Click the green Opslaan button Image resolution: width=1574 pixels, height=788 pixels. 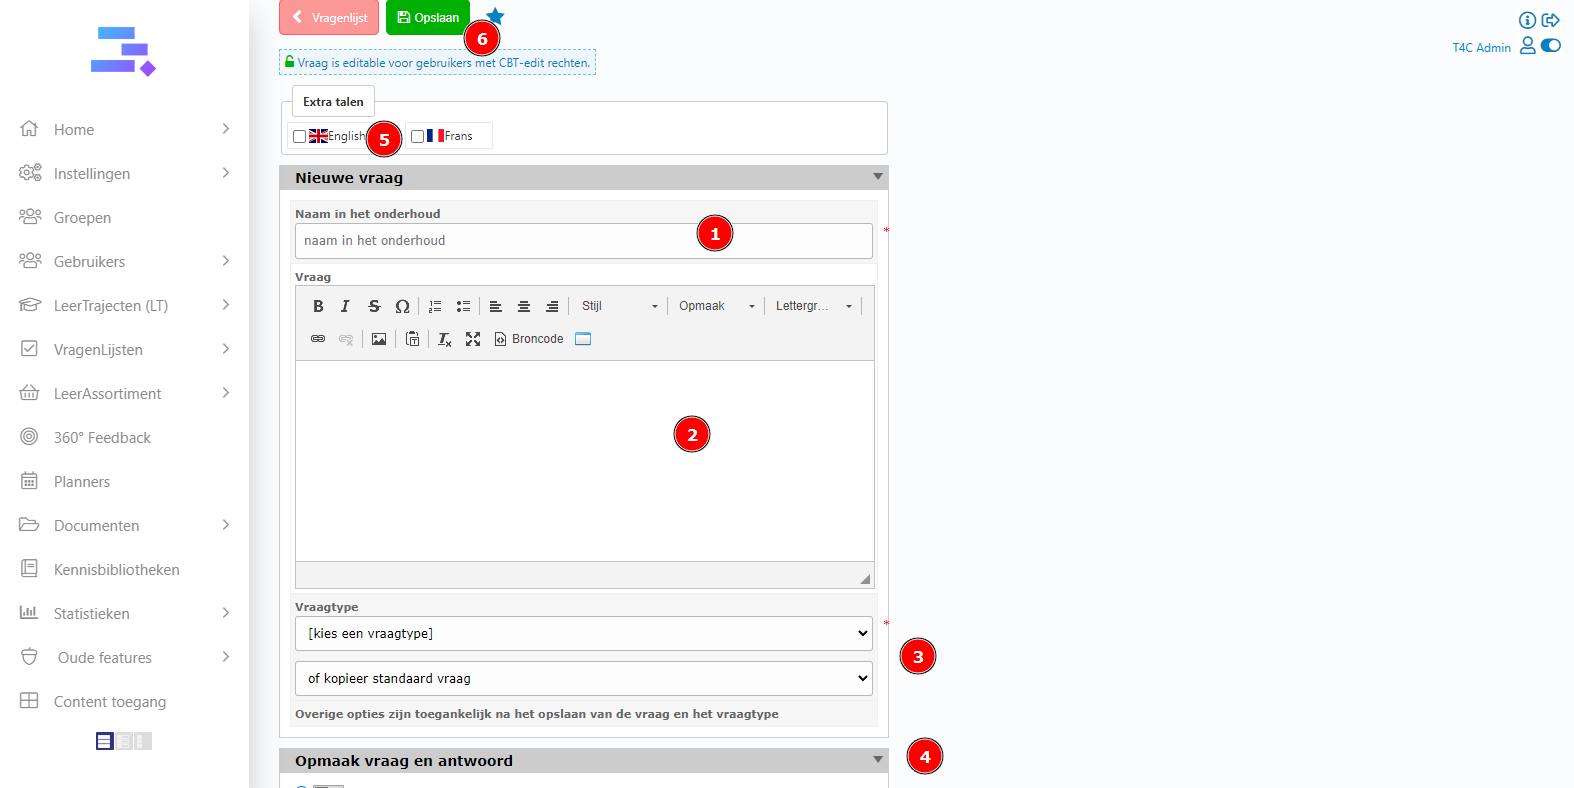coord(428,18)
